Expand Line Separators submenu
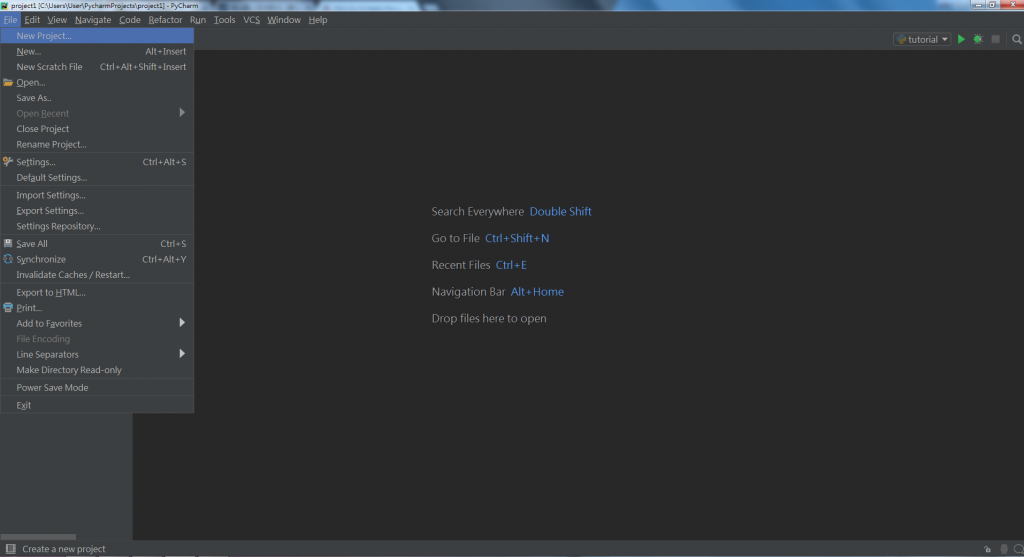 [97, 355]
